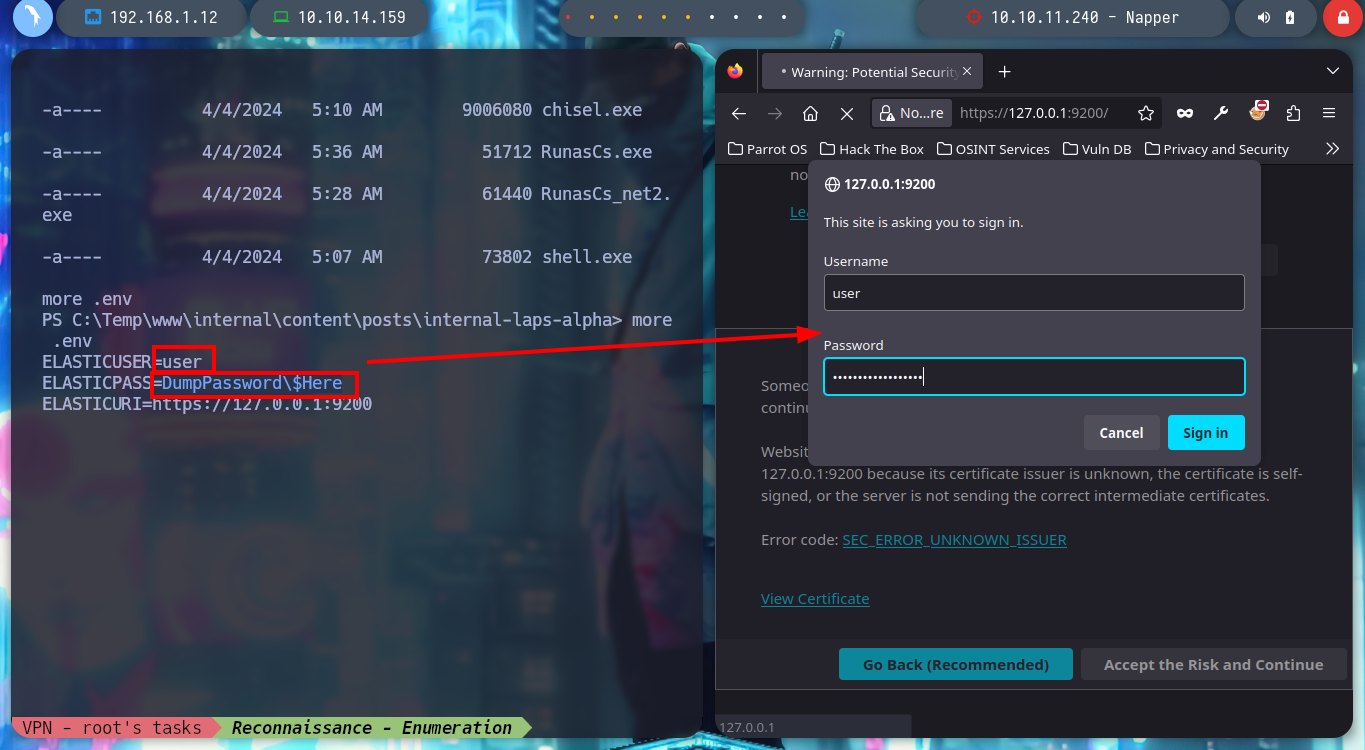The height and width of the screenshot is (750, 1365).
Task: Cancel the sign-in dialog
Action: 1121,432
